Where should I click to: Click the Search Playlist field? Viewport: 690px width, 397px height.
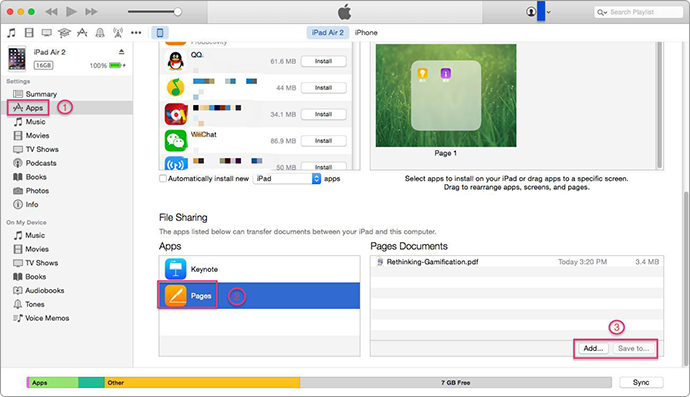[638, 12]
